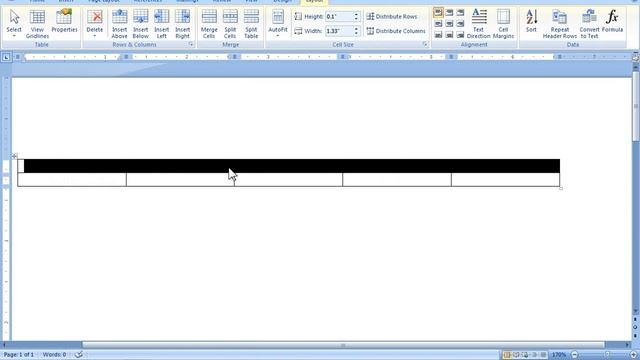The width and height of the screenshot is (640, 360).
Task: Click Split Table
Action: [251, 24]
